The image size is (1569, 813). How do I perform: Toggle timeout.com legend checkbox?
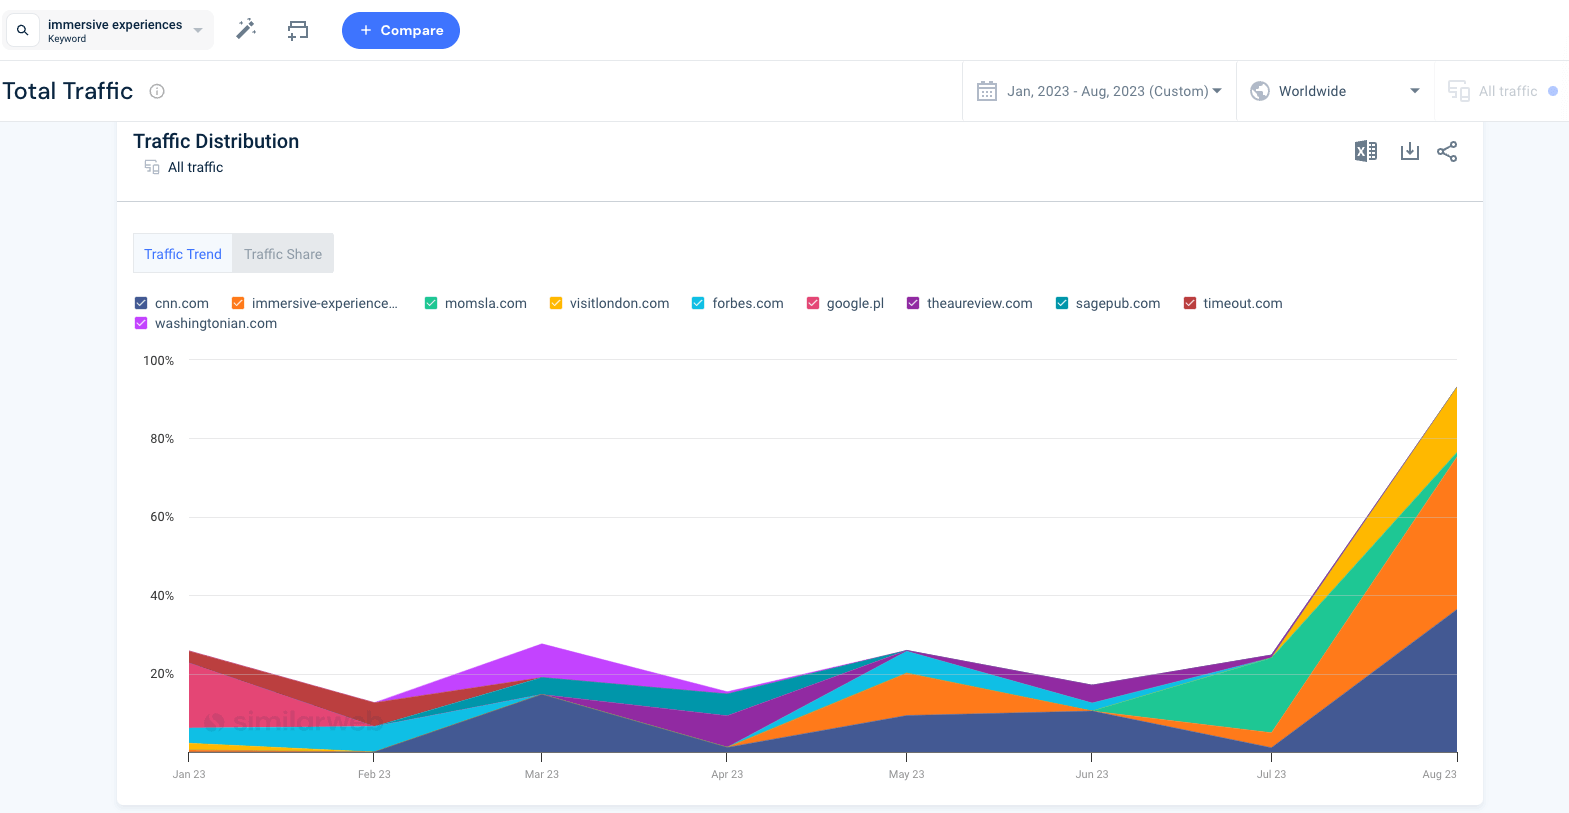click(x=1190, y=303)
